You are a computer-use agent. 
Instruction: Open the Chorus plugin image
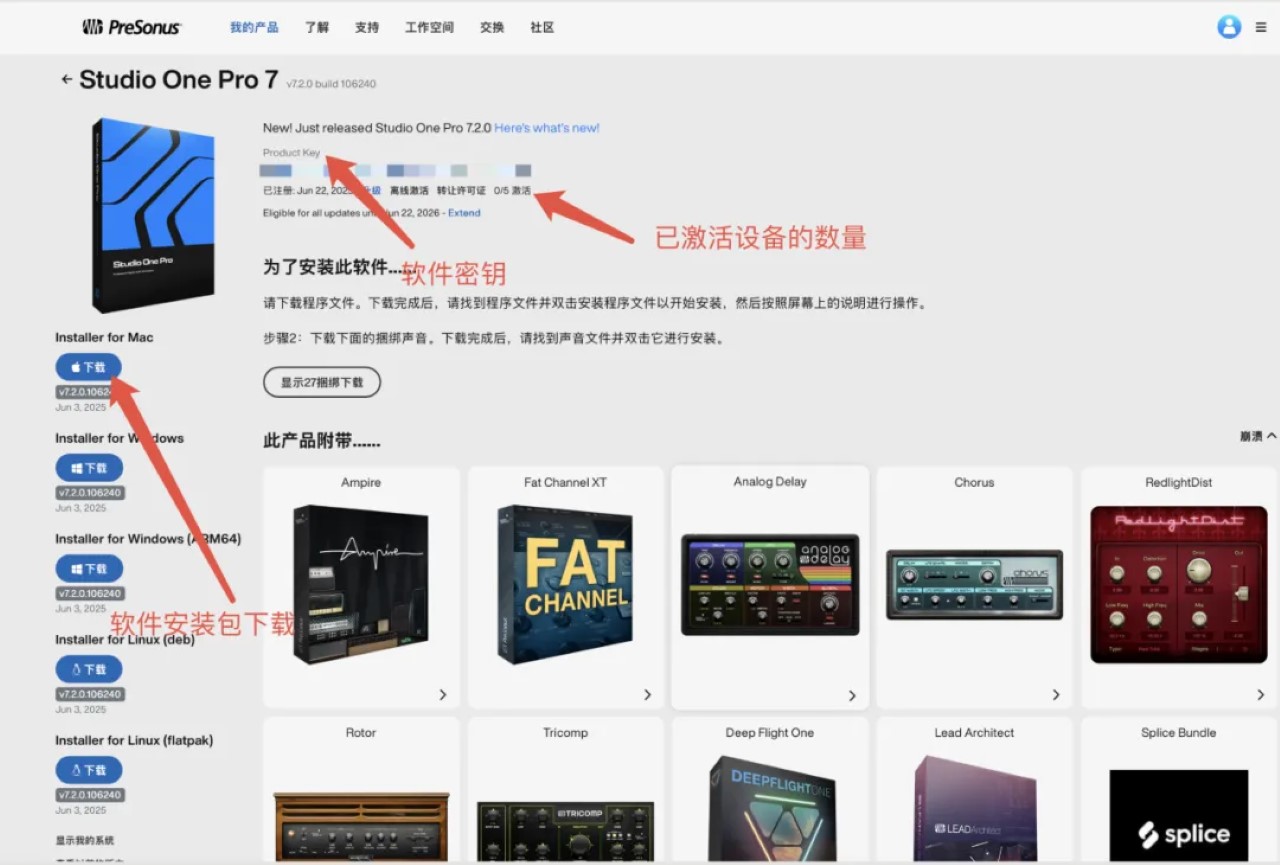[x=974, y=585]
